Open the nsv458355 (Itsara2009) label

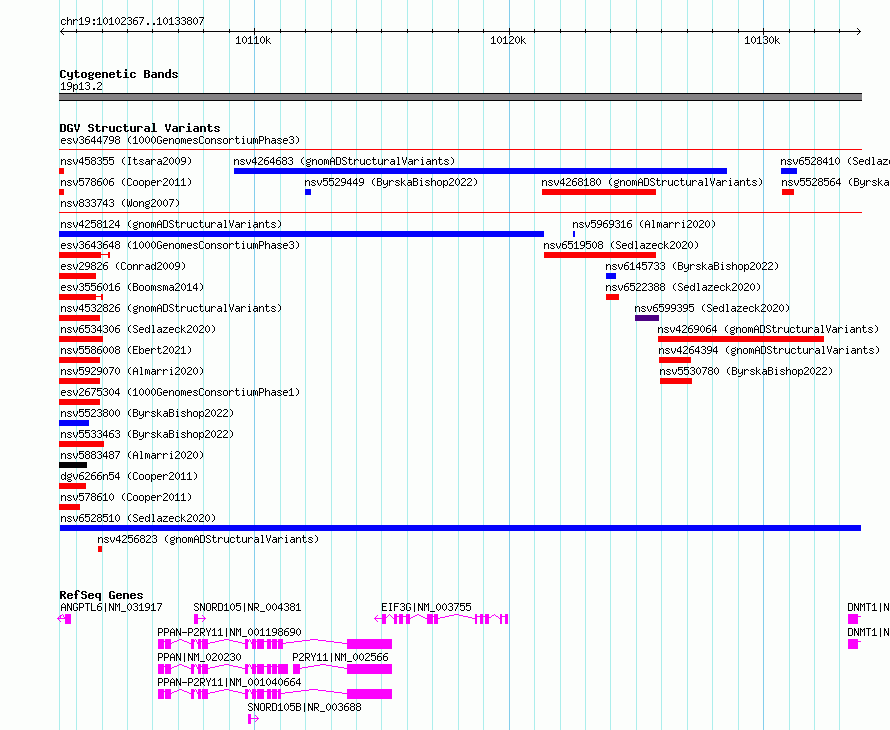[x=126, y=161]
